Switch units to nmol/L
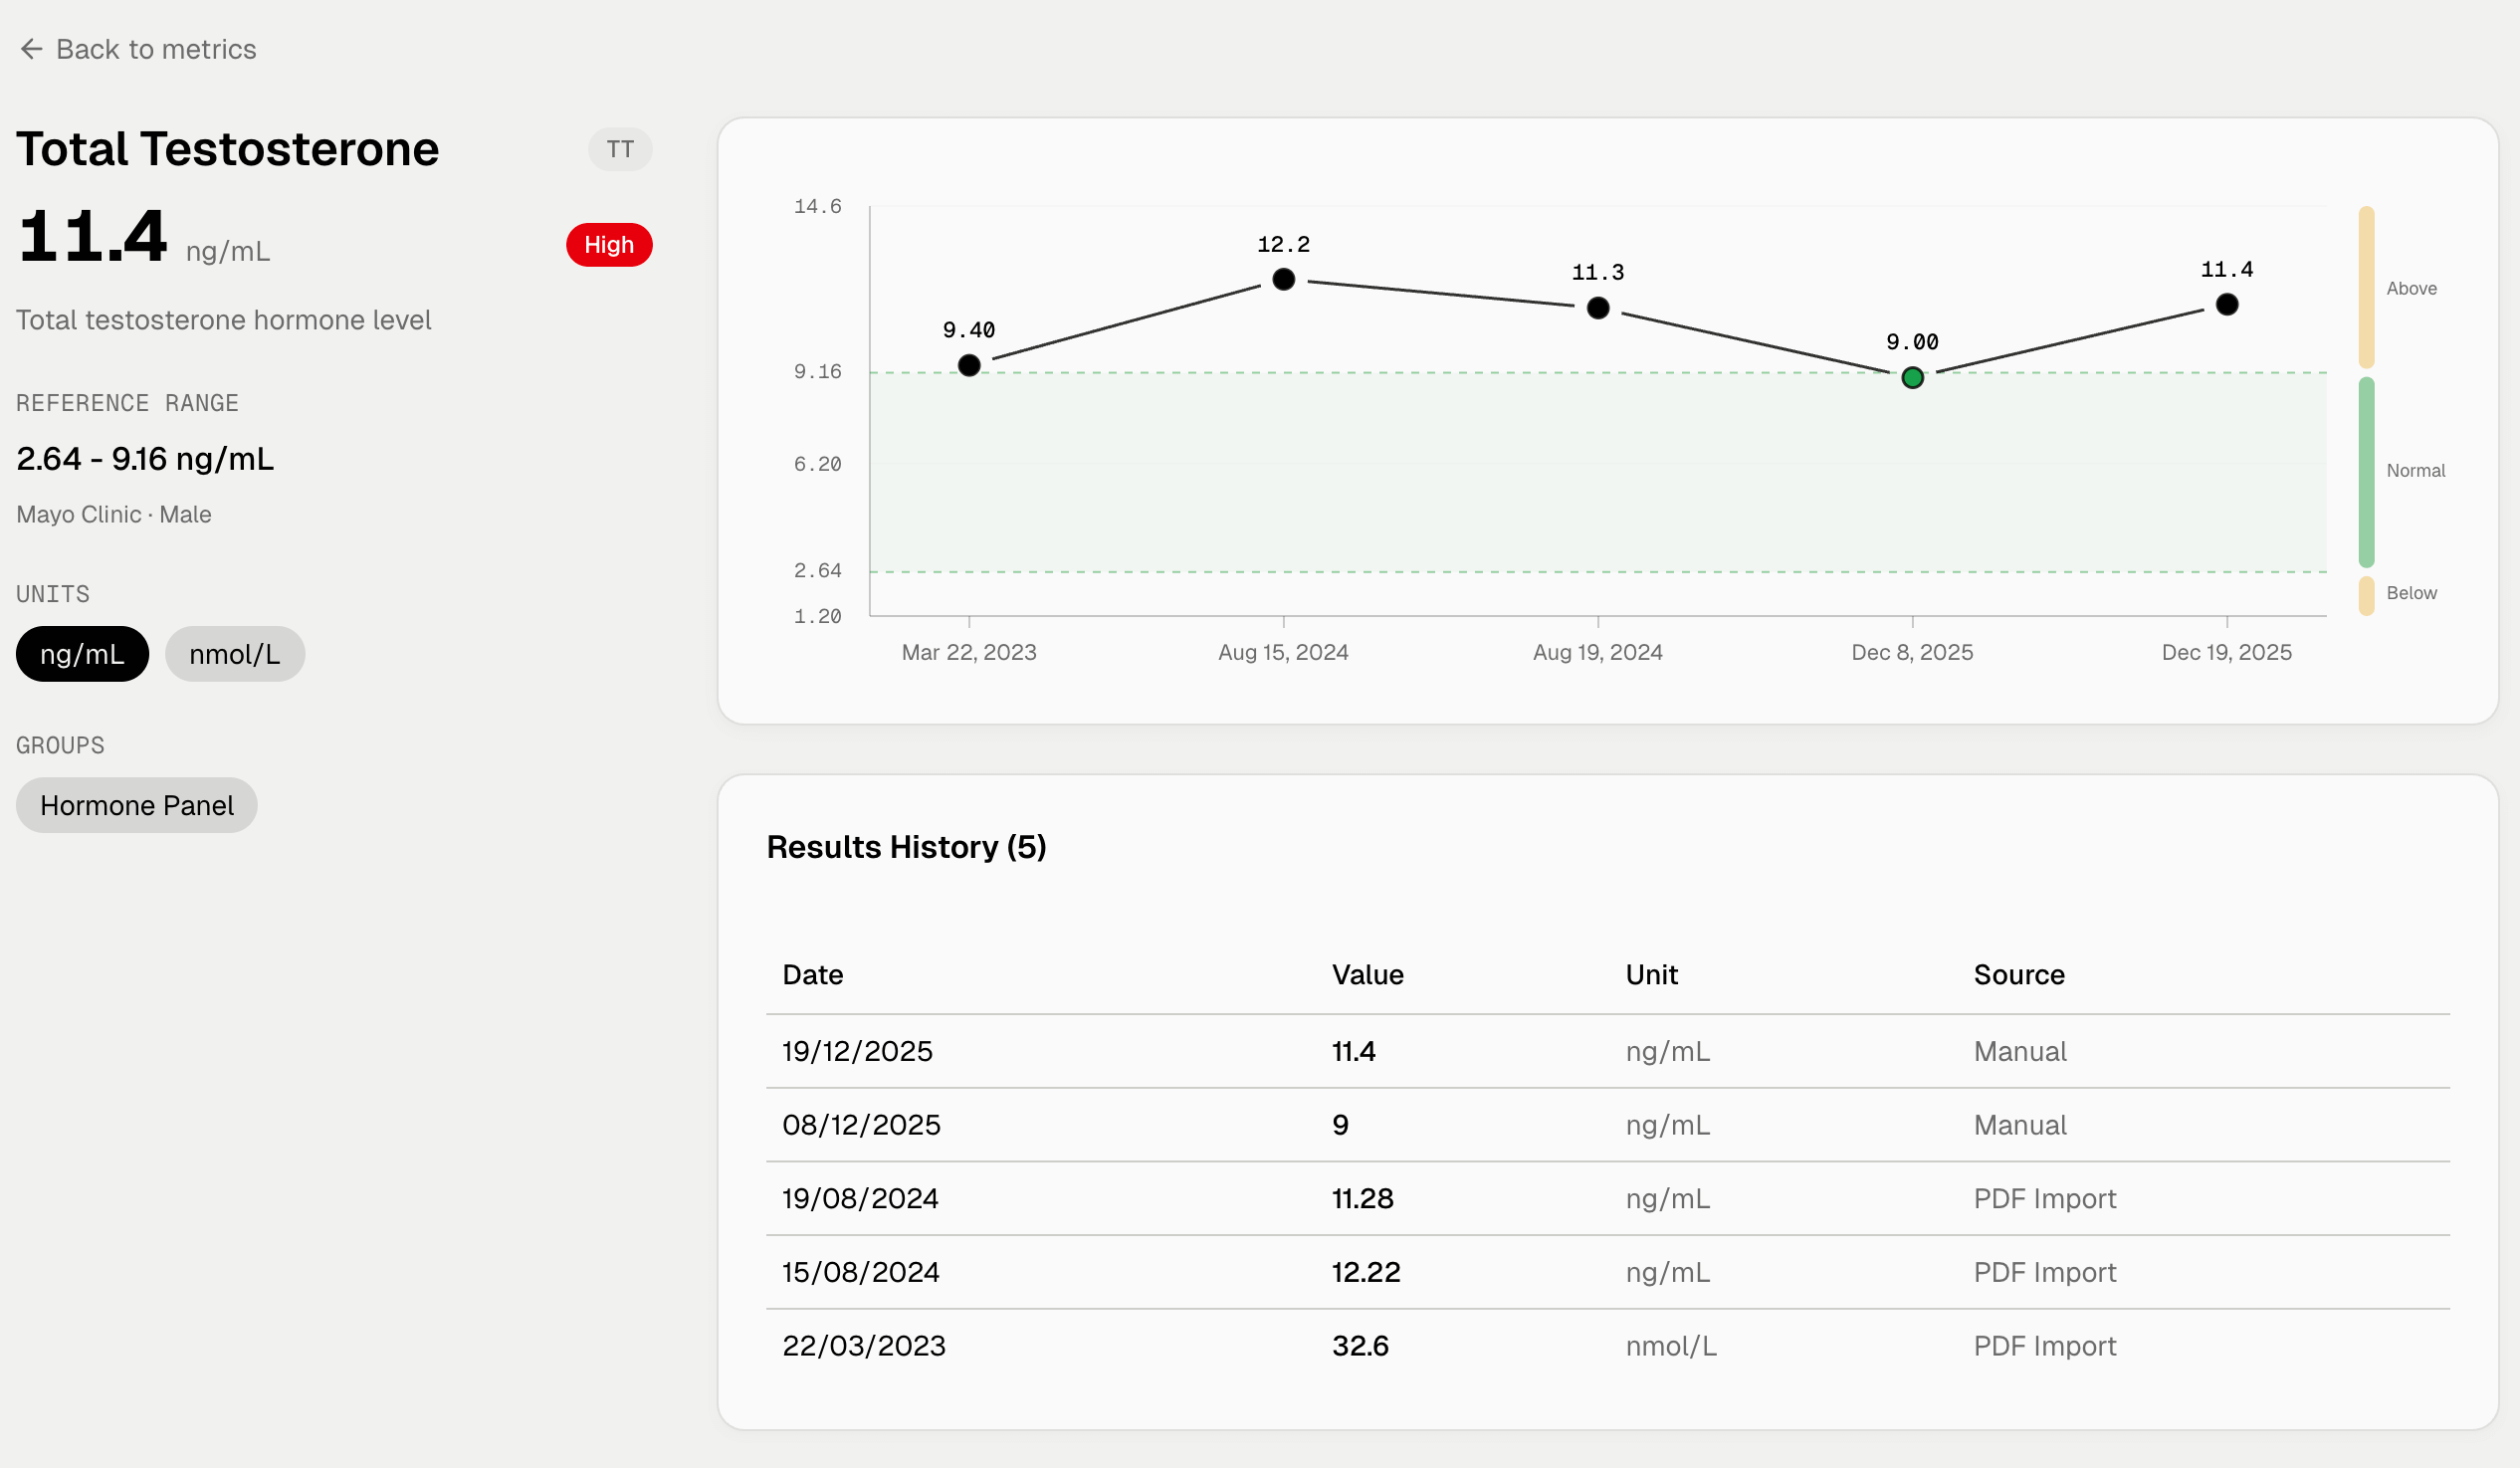The height and width of the screenshot is (1468, 2520). (x=235, y=654)
